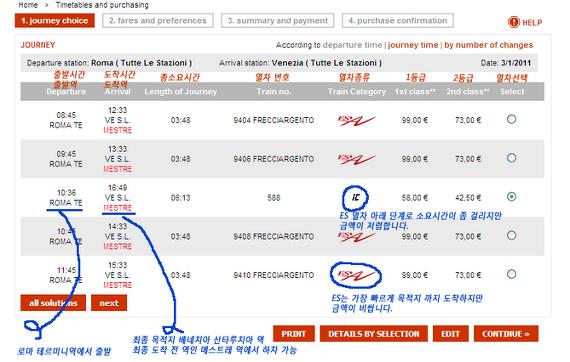570x362 pixels.
Task: Click the Arrival column header
Action: pyautogui.click(x=117, y=92)
